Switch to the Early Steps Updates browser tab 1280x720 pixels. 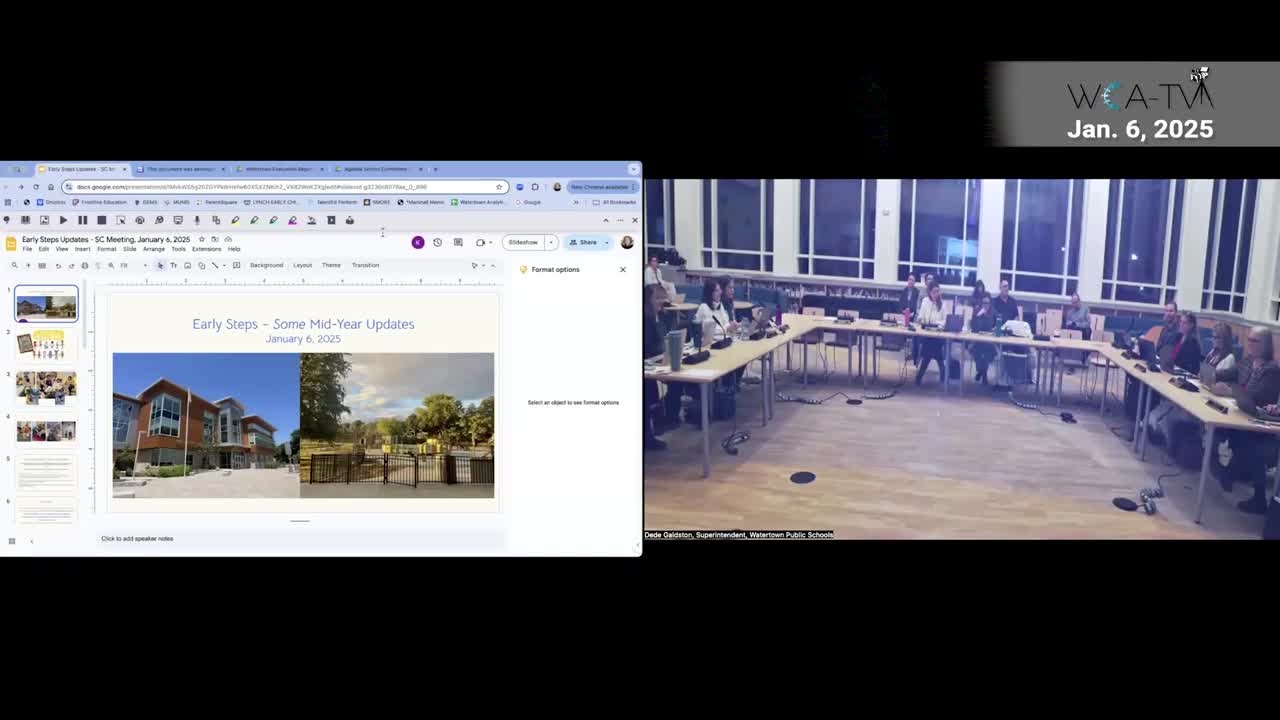coord(82,169)
